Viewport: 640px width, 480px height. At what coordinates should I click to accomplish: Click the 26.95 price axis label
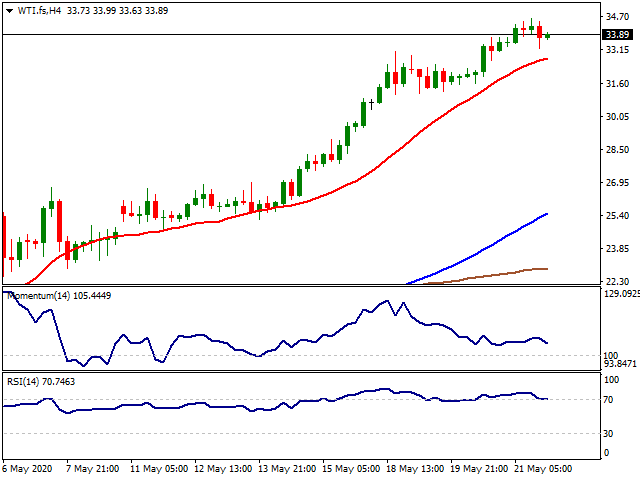[x=617, y=183]
